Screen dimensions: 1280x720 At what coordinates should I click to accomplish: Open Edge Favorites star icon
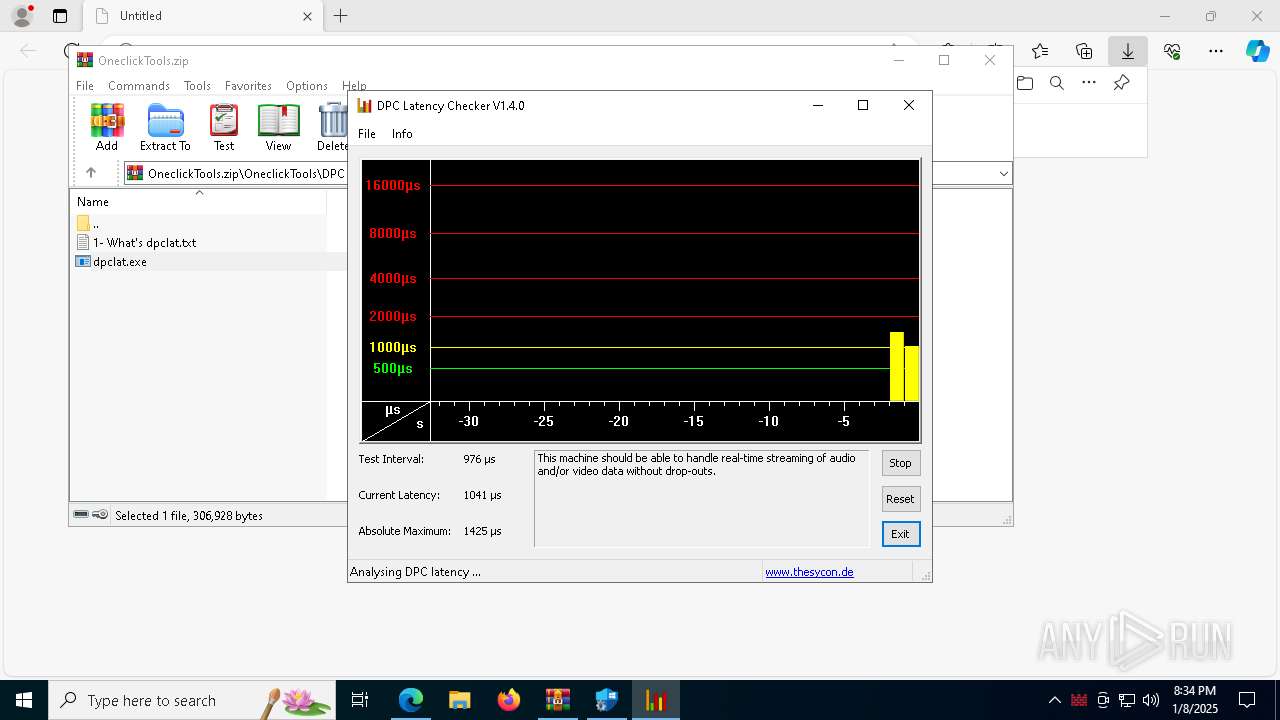pyautogui.click(x=1040, y=51)
